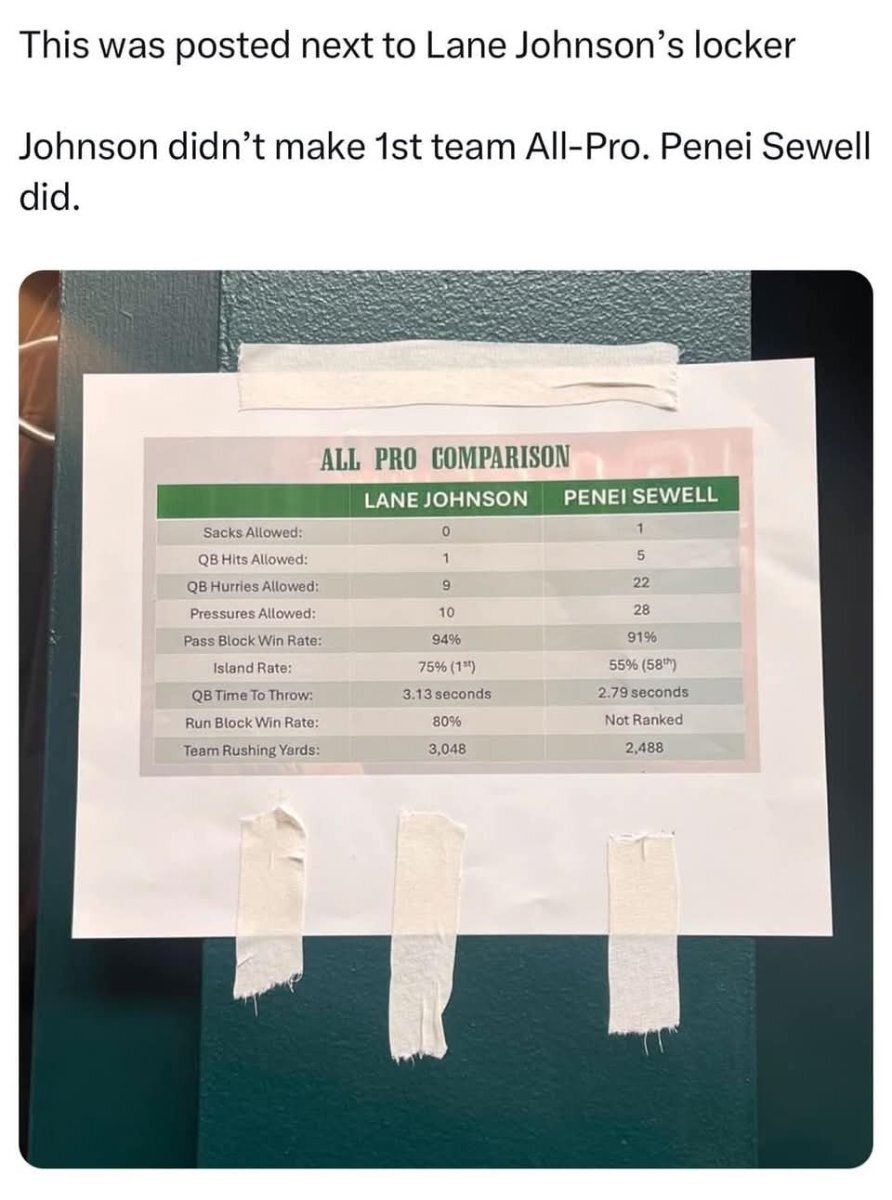Image resolution: width=892 pixels, height=1200 pixels.
Task: Click the "2,488" rushing yards value
Action: [x=644, y=746]
